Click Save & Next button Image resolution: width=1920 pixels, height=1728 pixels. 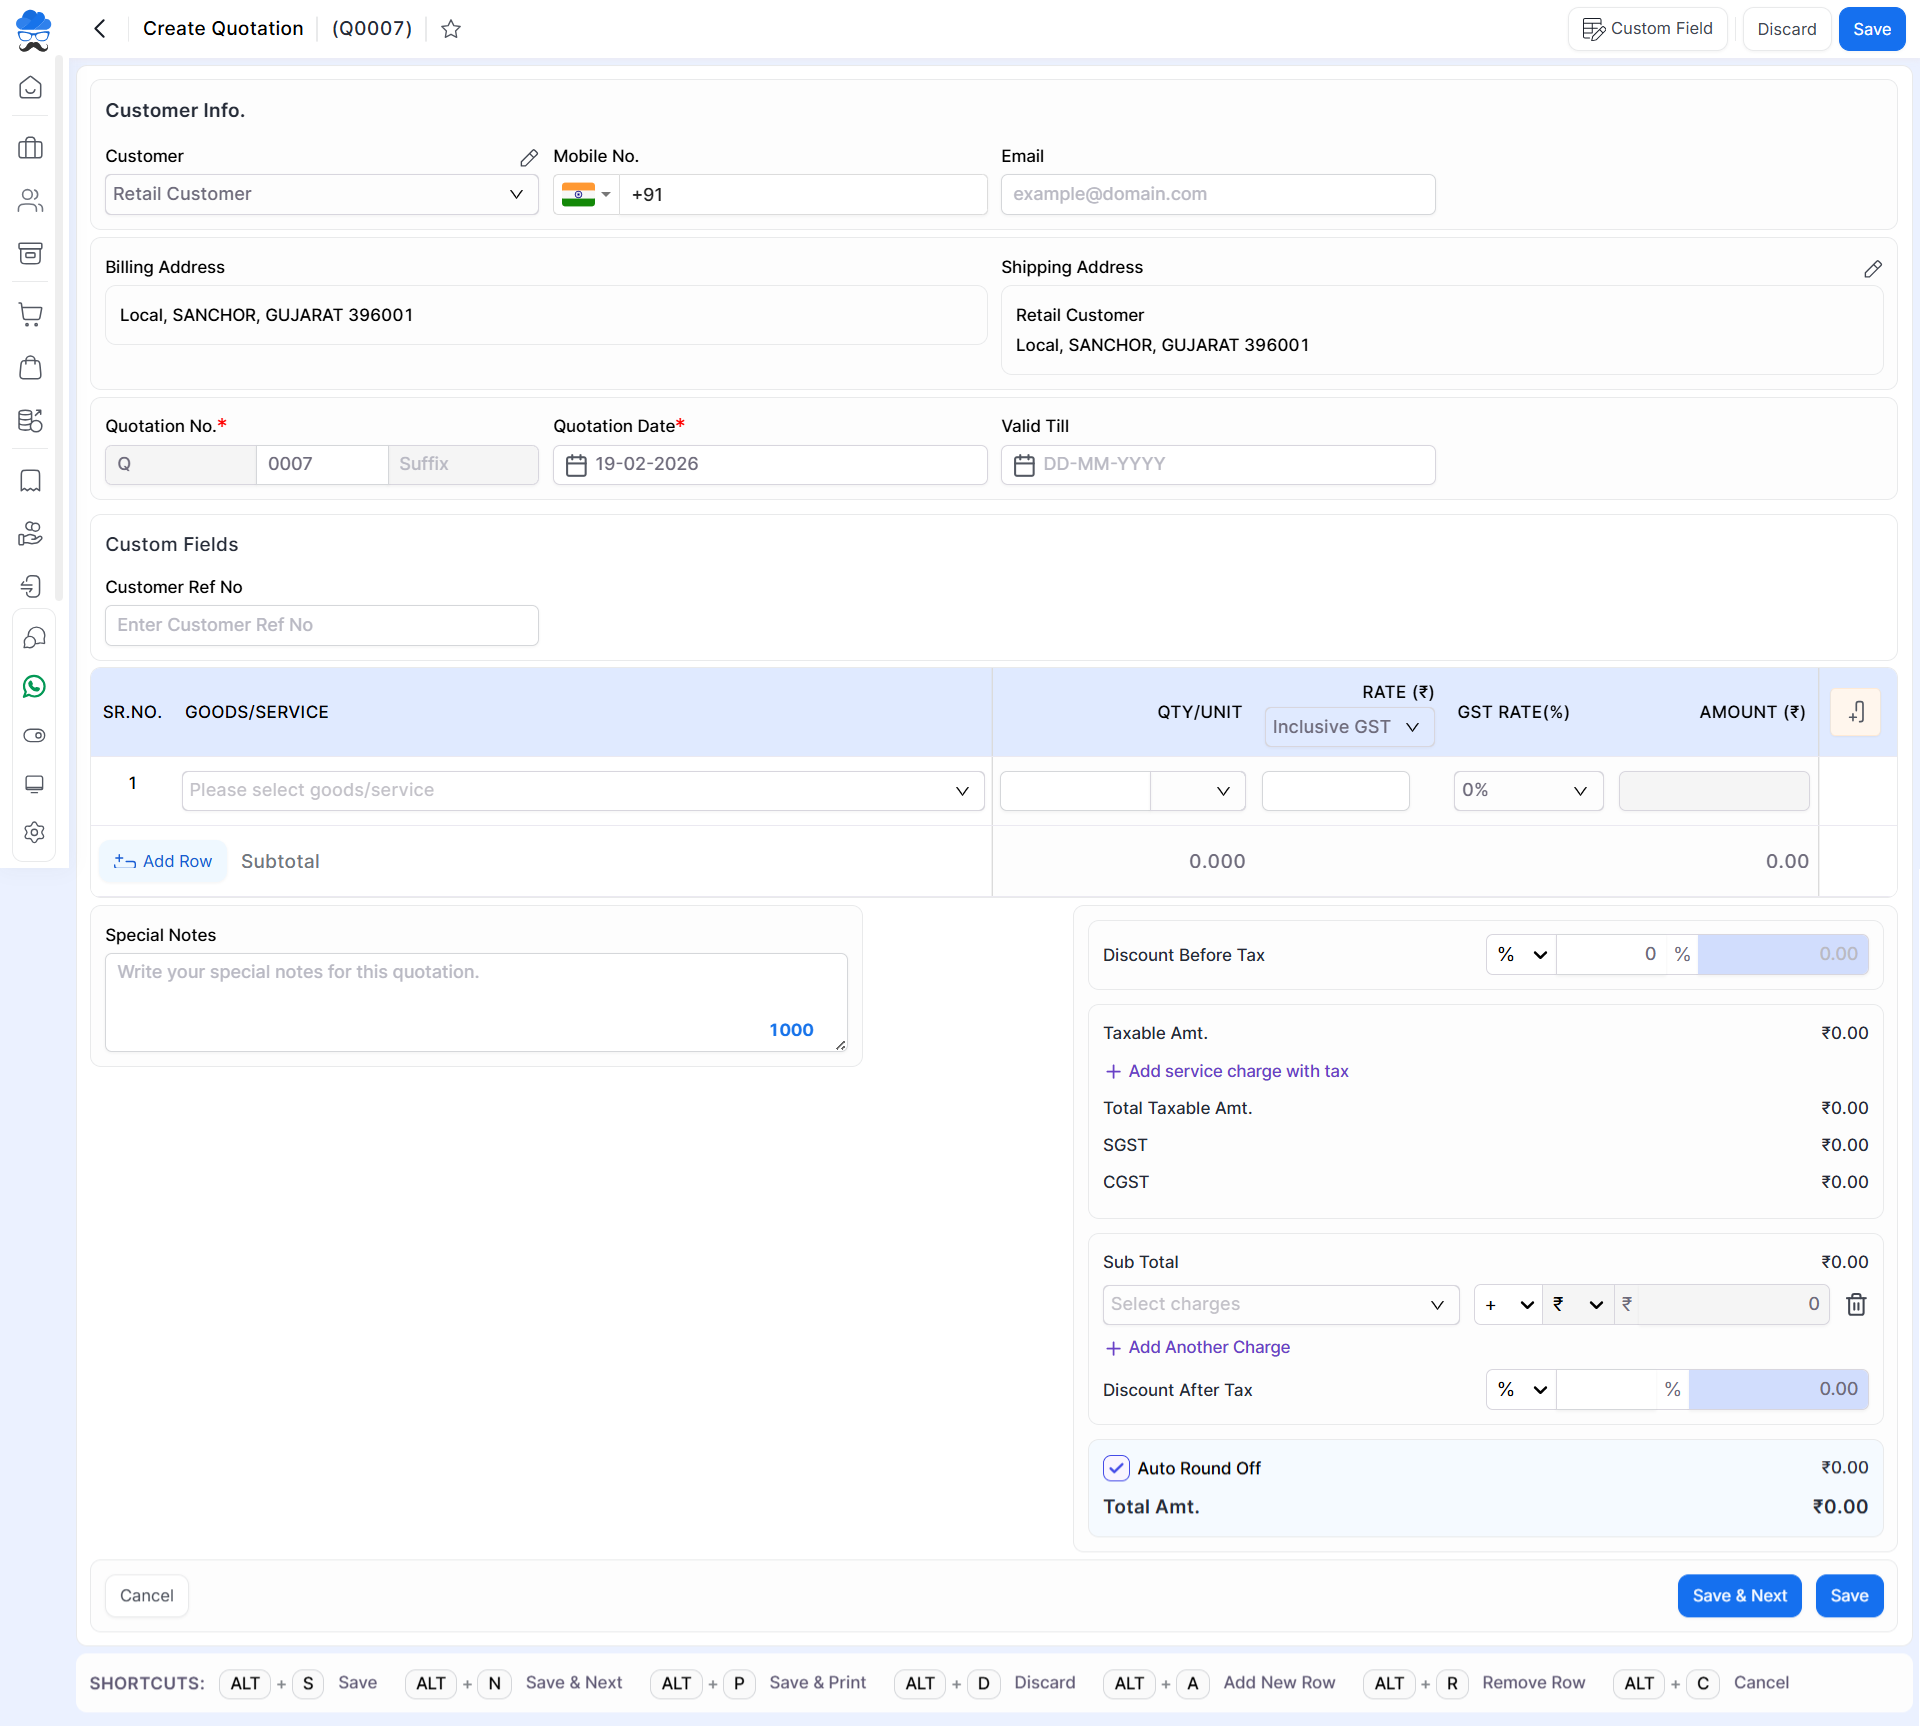click(x=1738, y=1595)
